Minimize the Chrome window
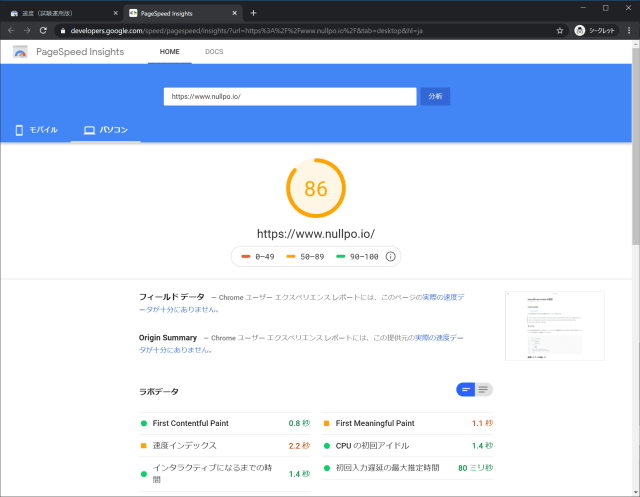This screenshot has height=497, width=640. tap(583, 8)
